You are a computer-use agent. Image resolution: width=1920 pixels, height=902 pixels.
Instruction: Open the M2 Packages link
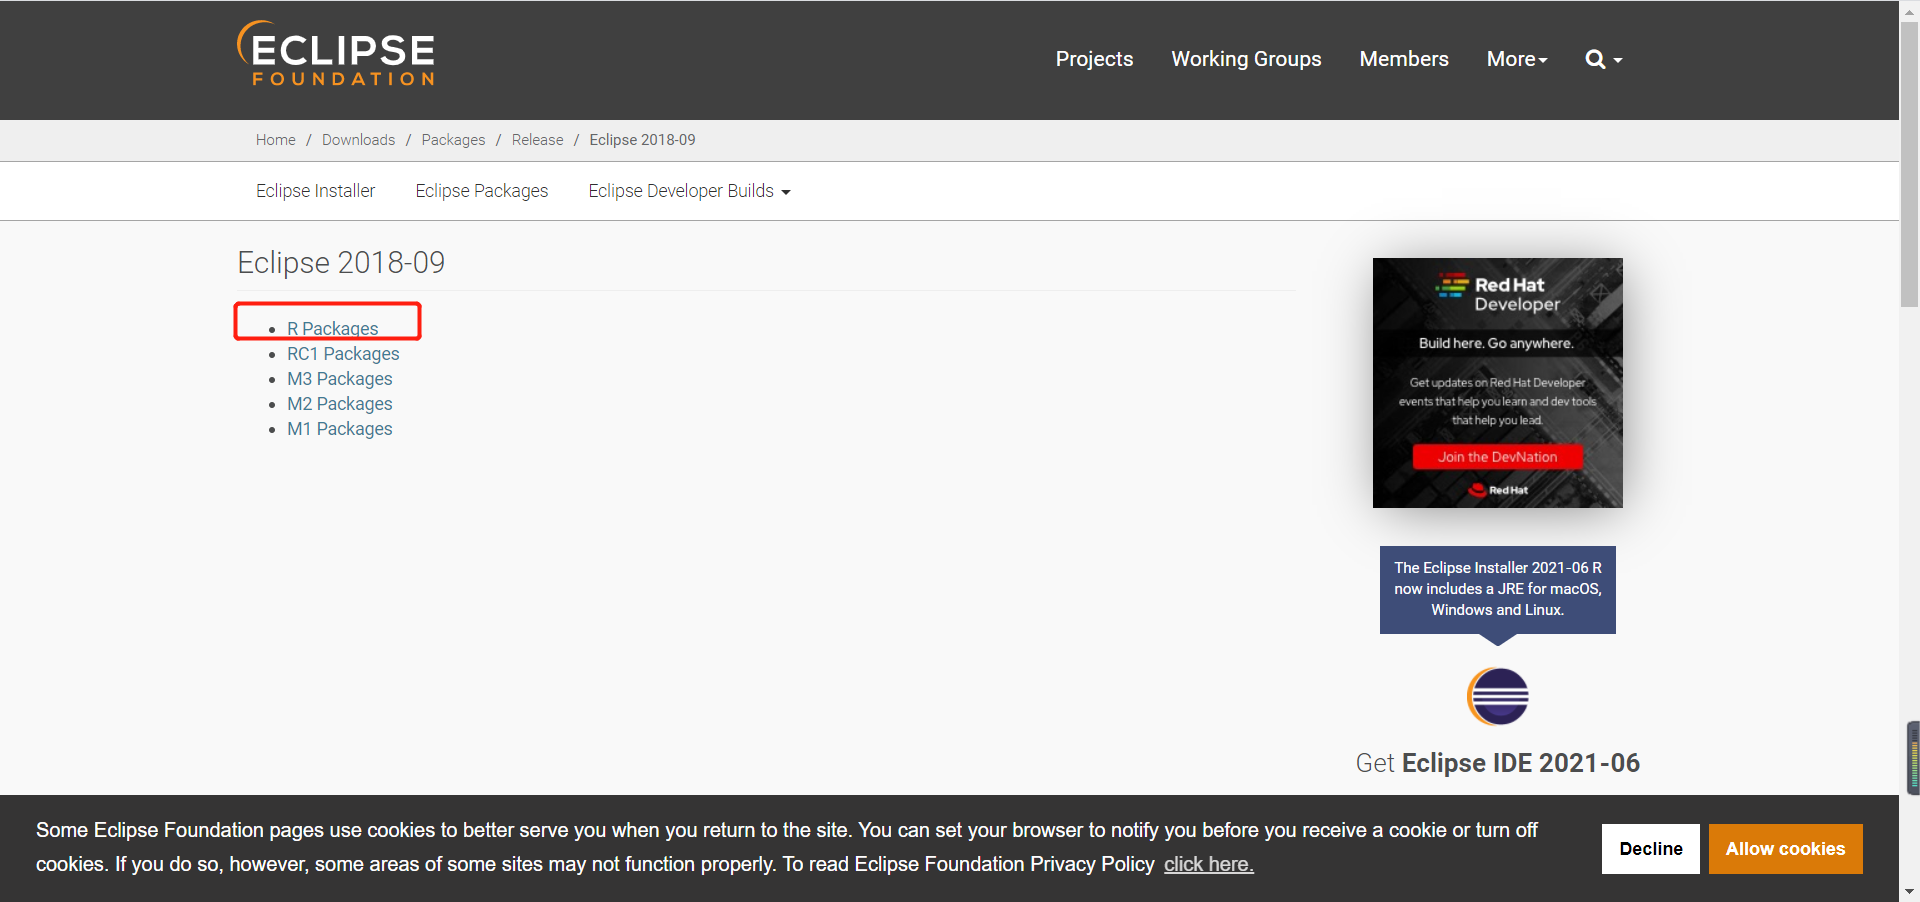point(339,404)
